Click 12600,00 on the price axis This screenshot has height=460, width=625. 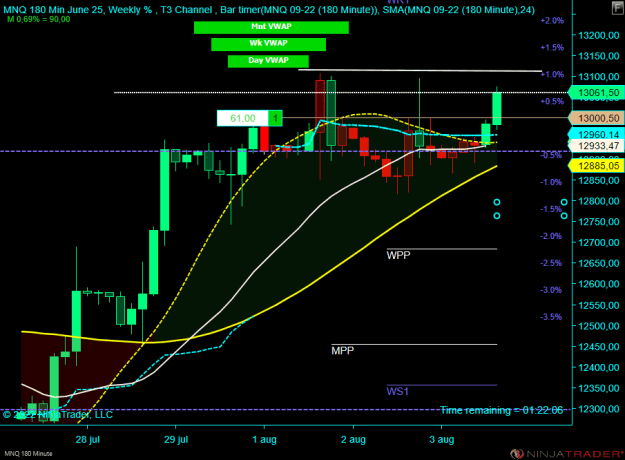coord(599,284)
